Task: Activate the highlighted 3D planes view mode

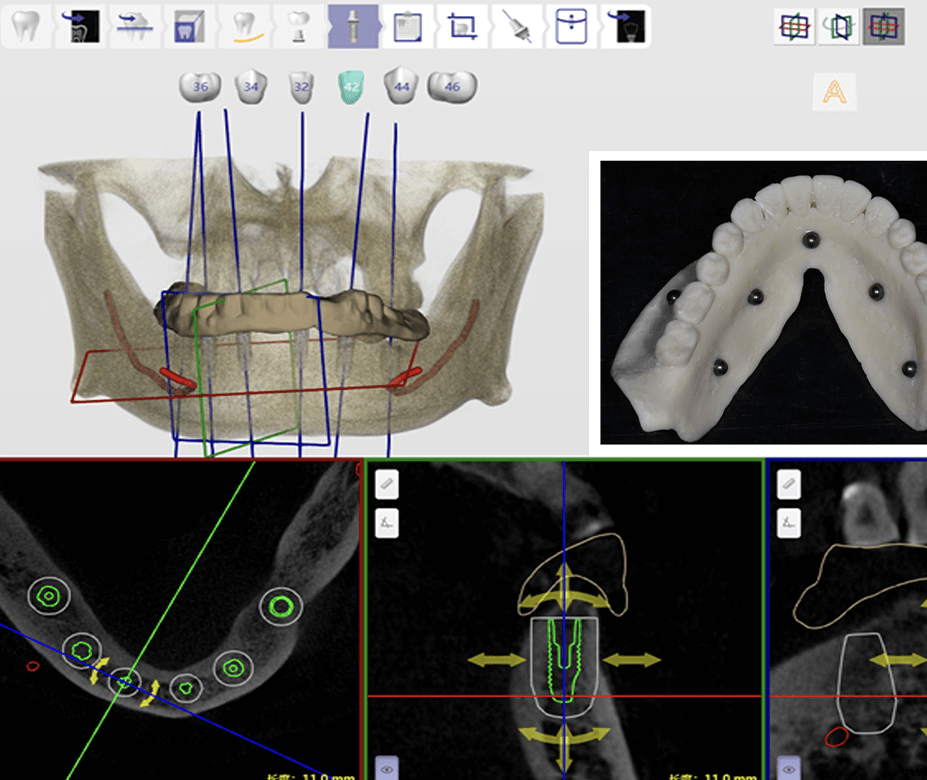Action: click(x=883, y=27)
